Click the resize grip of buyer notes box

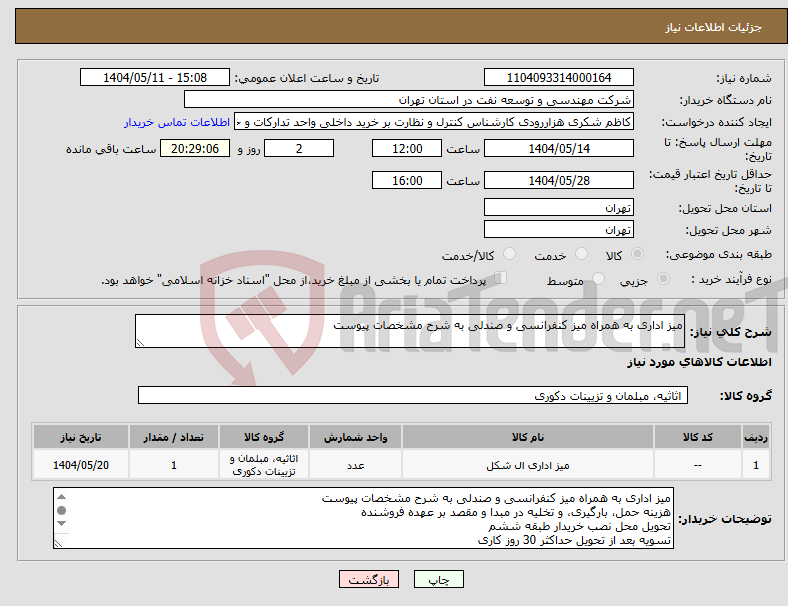(58, 544)
